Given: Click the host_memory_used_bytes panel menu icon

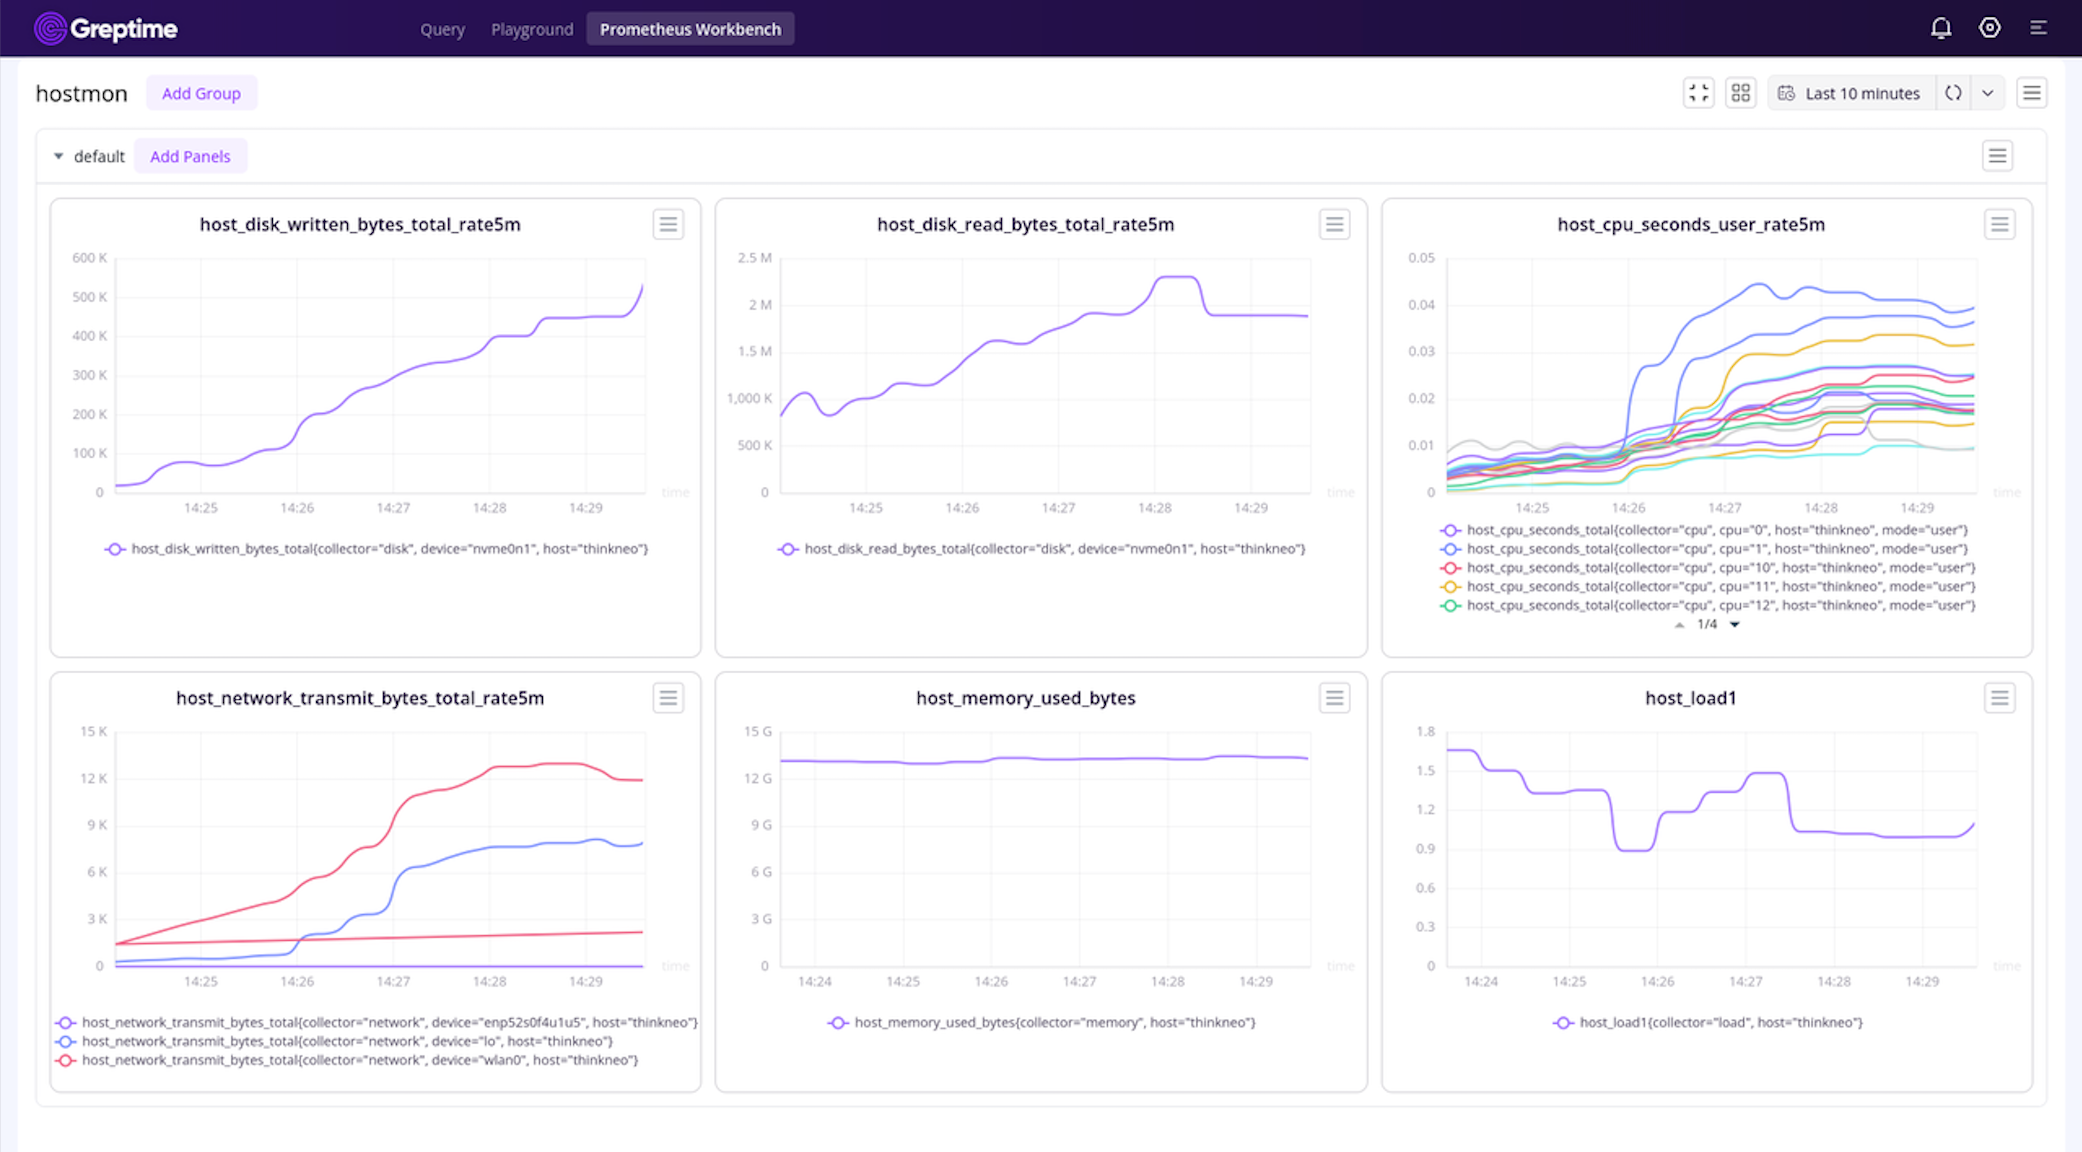Looking at the screenshot, I should pos(1334,698).
